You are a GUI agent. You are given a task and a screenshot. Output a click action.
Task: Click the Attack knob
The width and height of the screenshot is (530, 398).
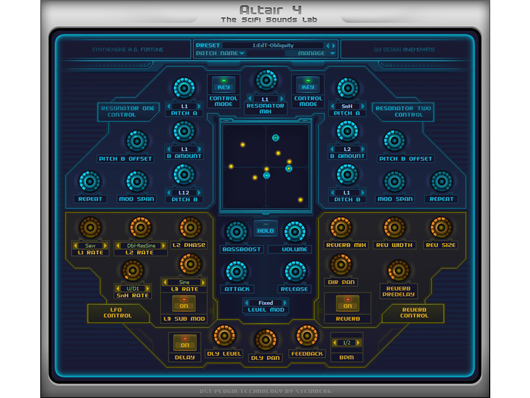pyautogui.click(x=237, y=272)
